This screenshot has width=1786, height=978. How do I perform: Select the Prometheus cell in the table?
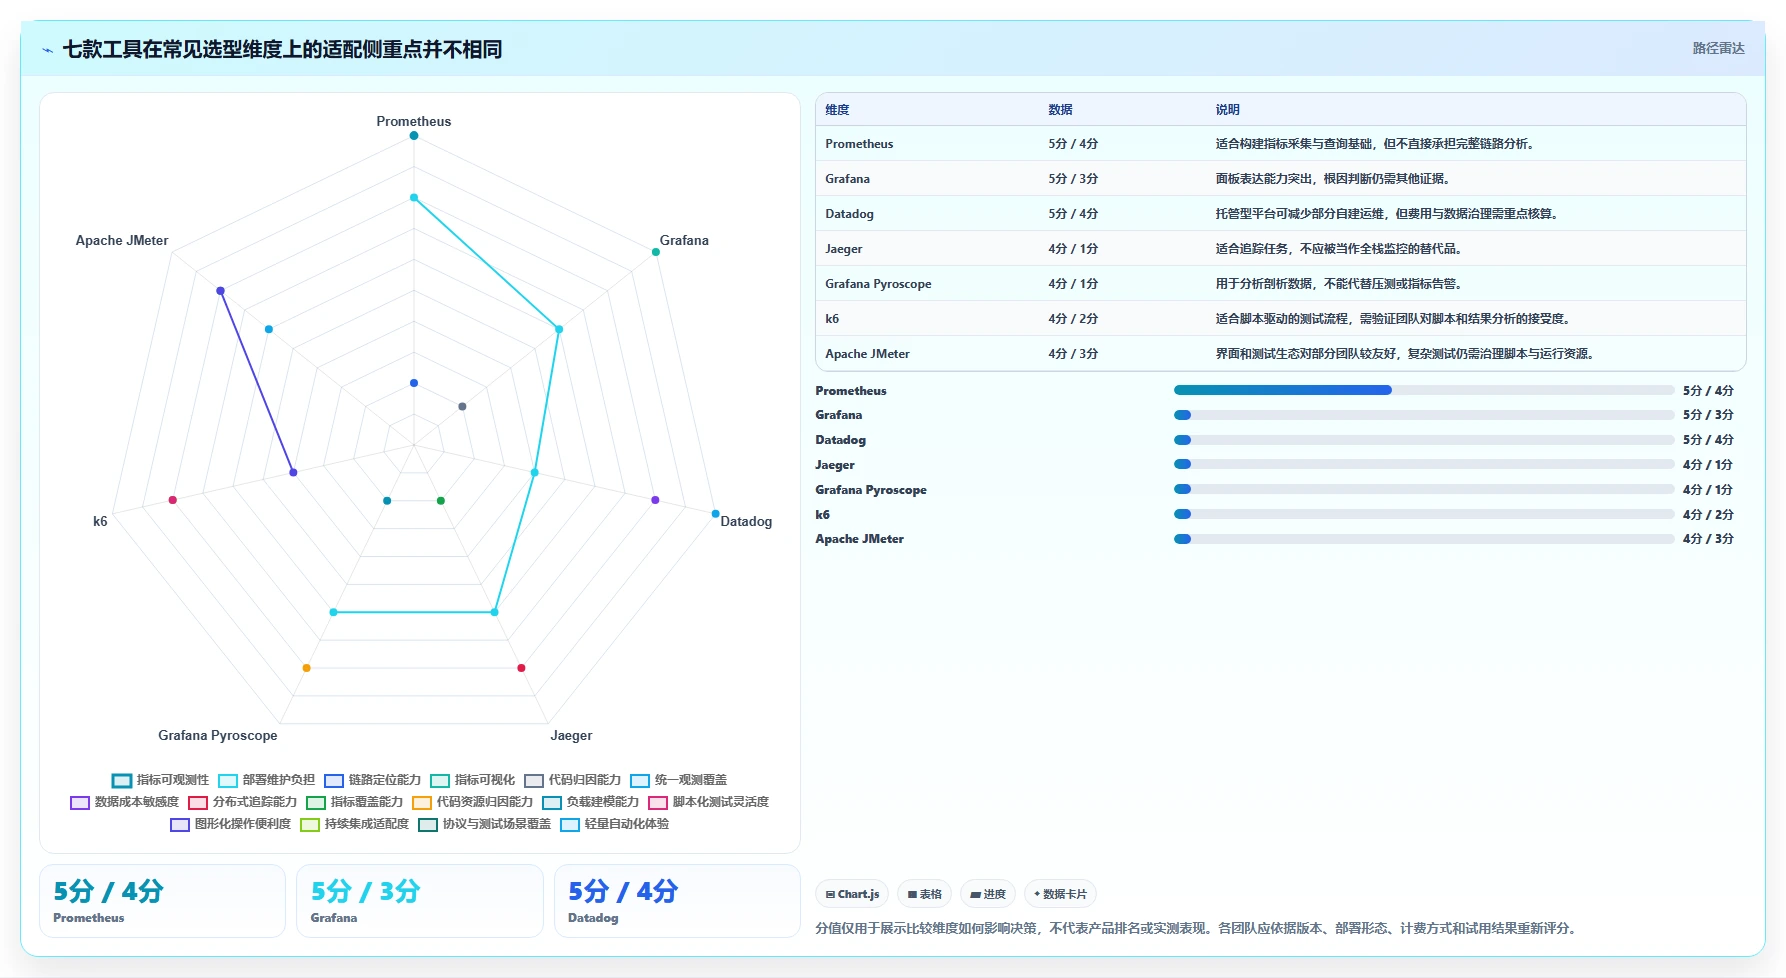tap(859, 144)
